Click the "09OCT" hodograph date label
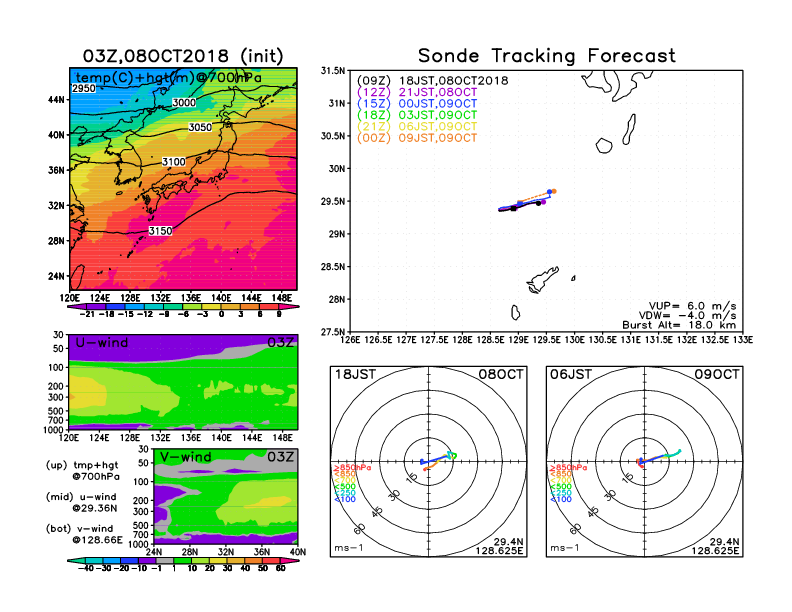The image size is (792, 612). pos(717,375)
